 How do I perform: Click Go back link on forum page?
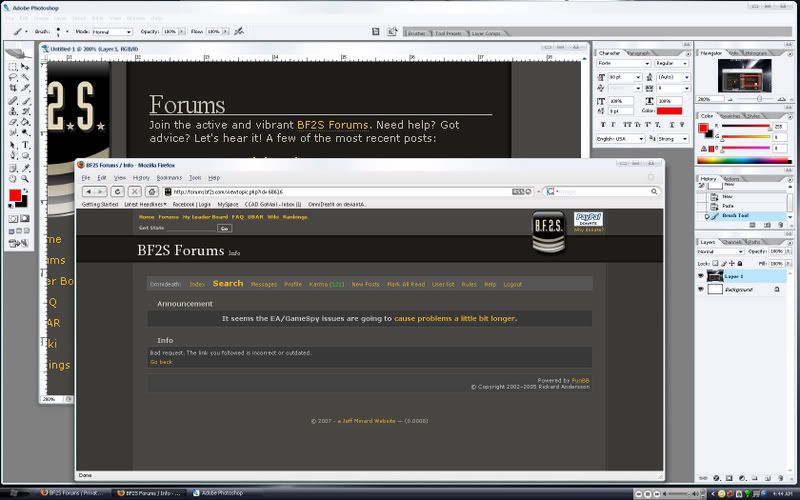pos(161,362)
